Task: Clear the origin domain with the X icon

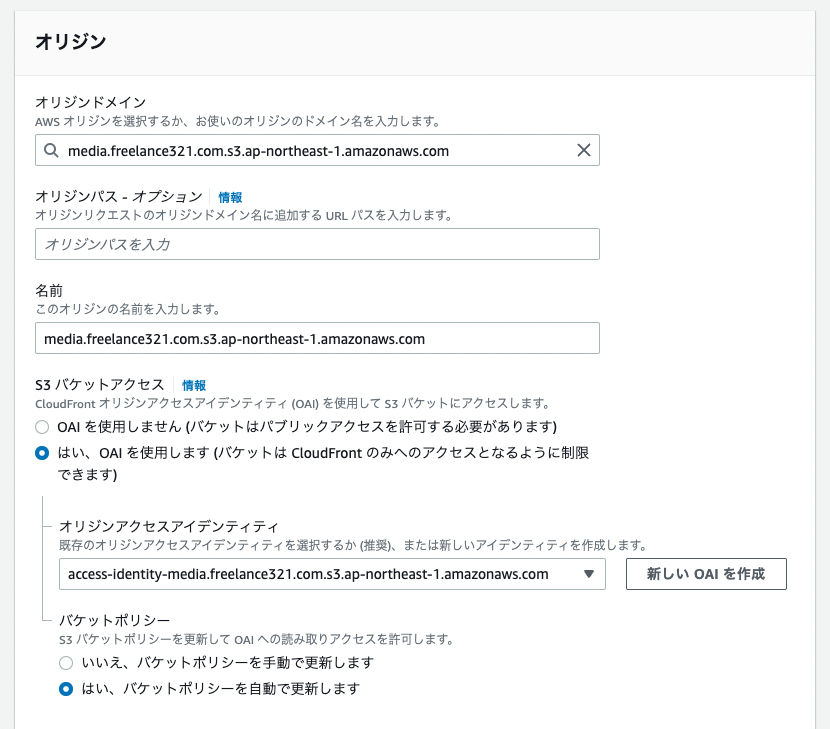Action: (x=583, y=150)
